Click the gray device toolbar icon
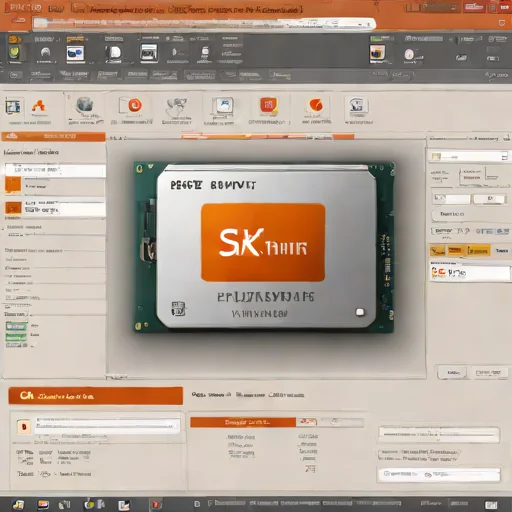 point(357,106)
